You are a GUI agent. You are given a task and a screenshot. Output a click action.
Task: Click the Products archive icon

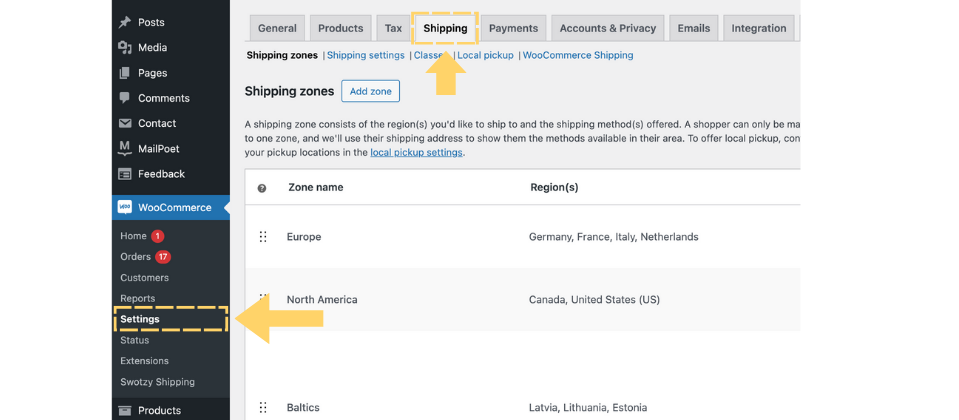(125, 410)
